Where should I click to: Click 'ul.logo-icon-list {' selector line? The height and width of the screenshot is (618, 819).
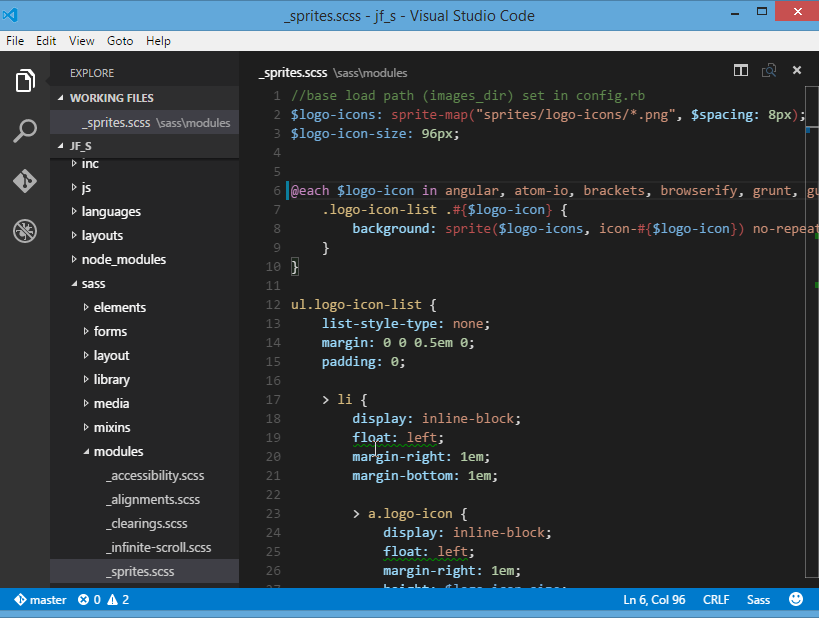(364, 305)
